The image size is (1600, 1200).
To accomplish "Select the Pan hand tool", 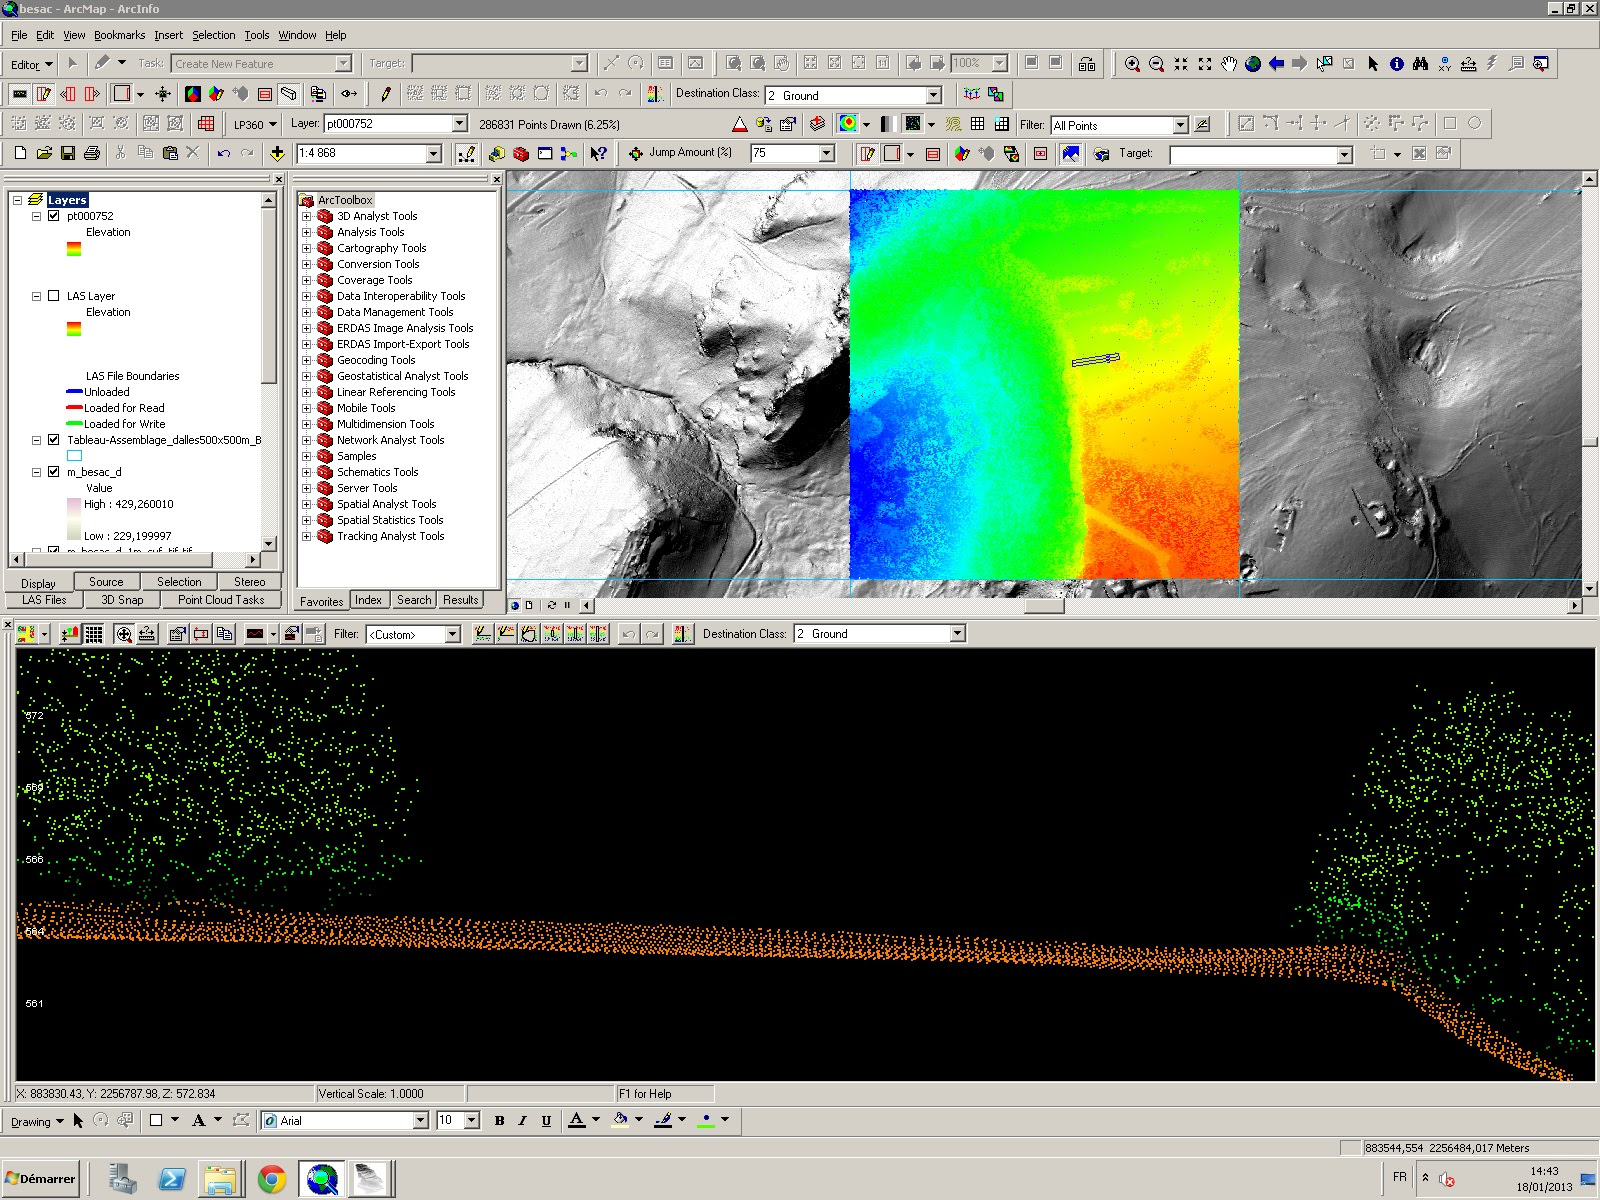I will (x=1229, y=64).
